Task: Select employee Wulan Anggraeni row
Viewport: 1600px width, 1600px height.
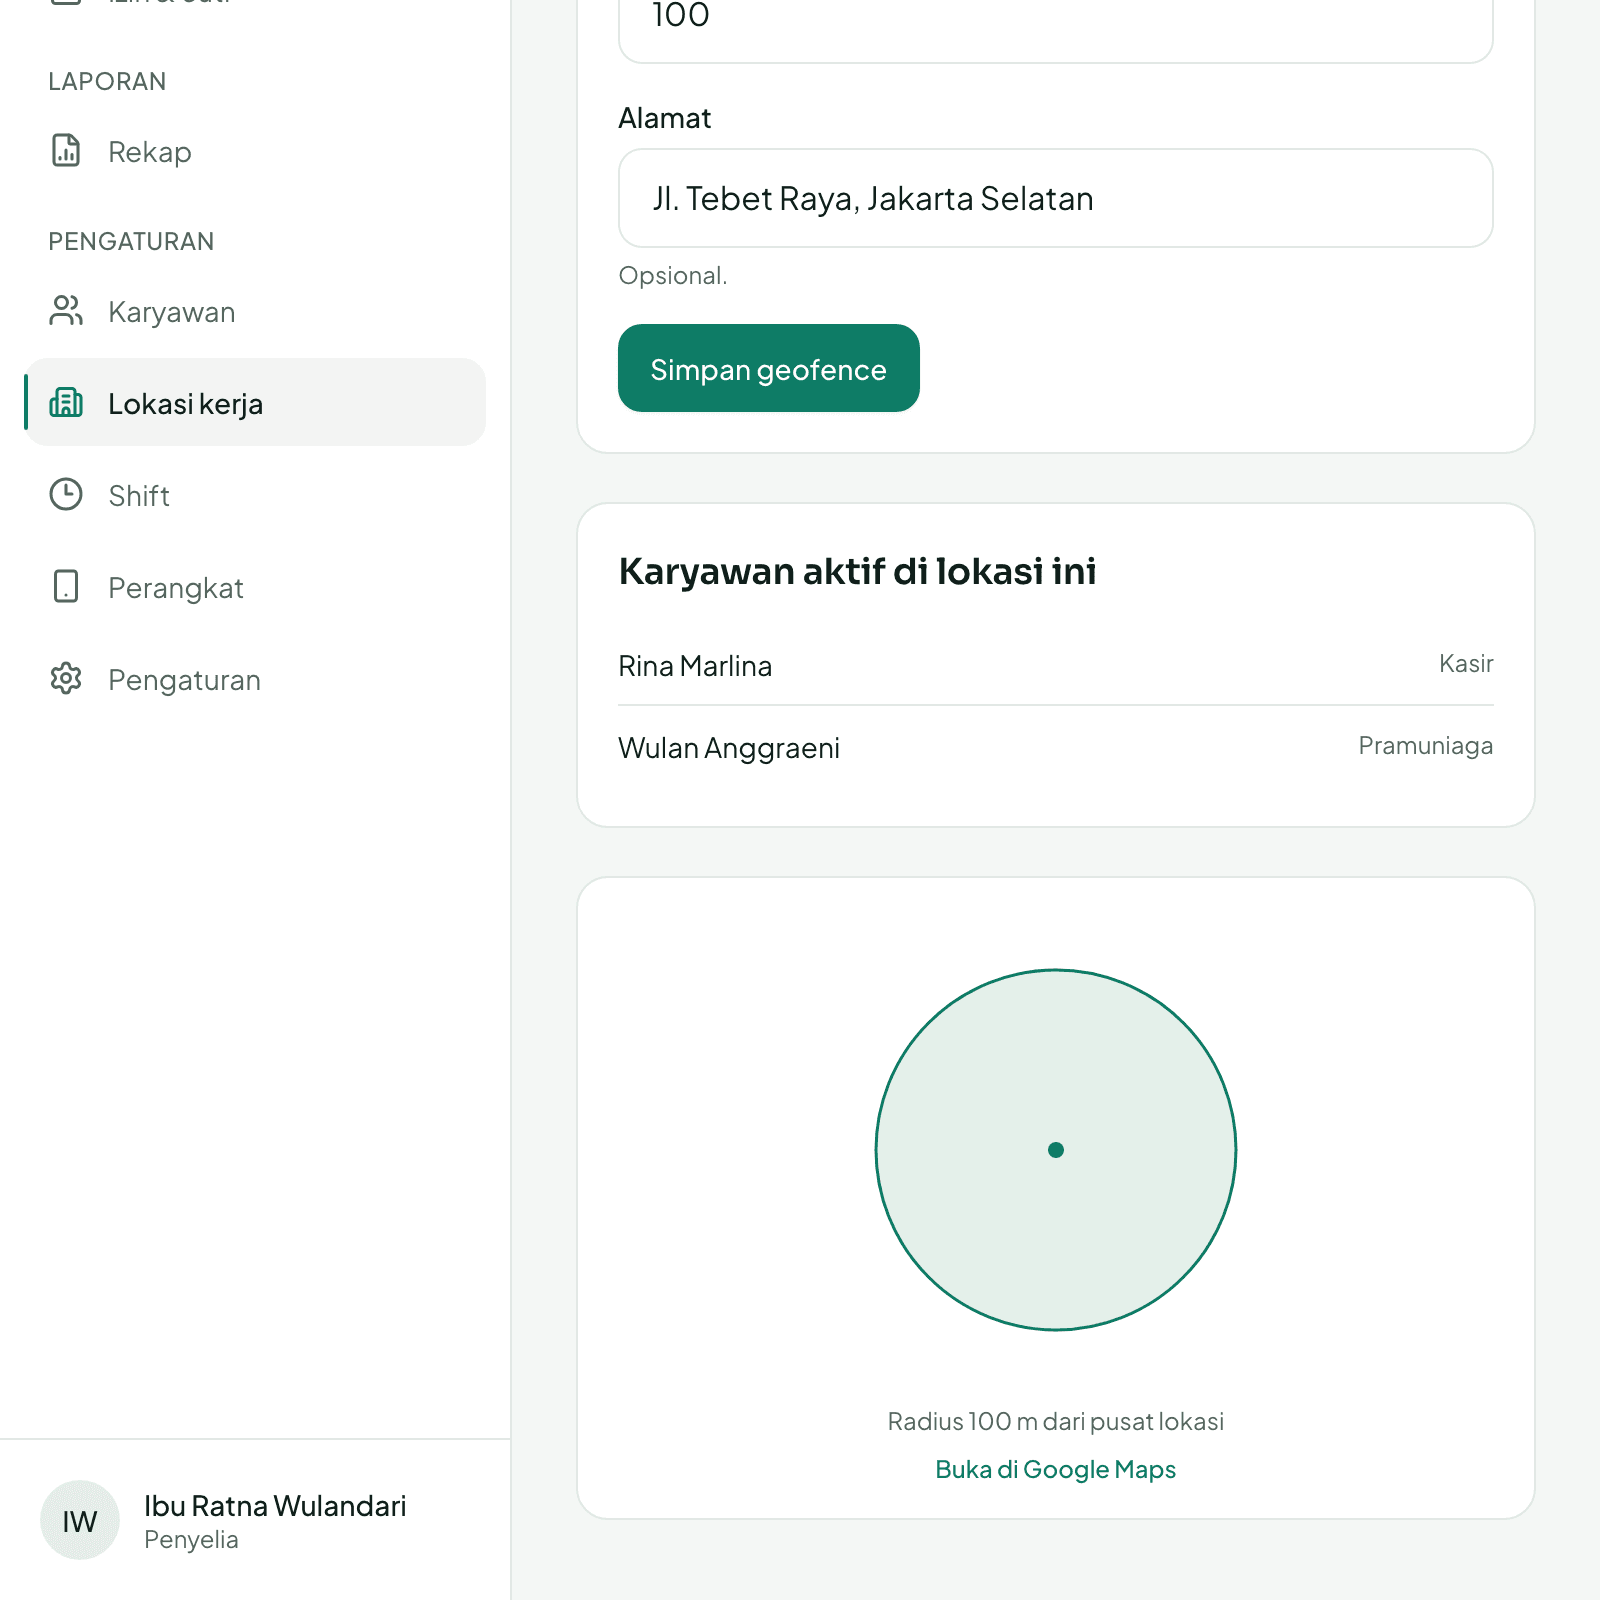Action: click(1056, 747)
